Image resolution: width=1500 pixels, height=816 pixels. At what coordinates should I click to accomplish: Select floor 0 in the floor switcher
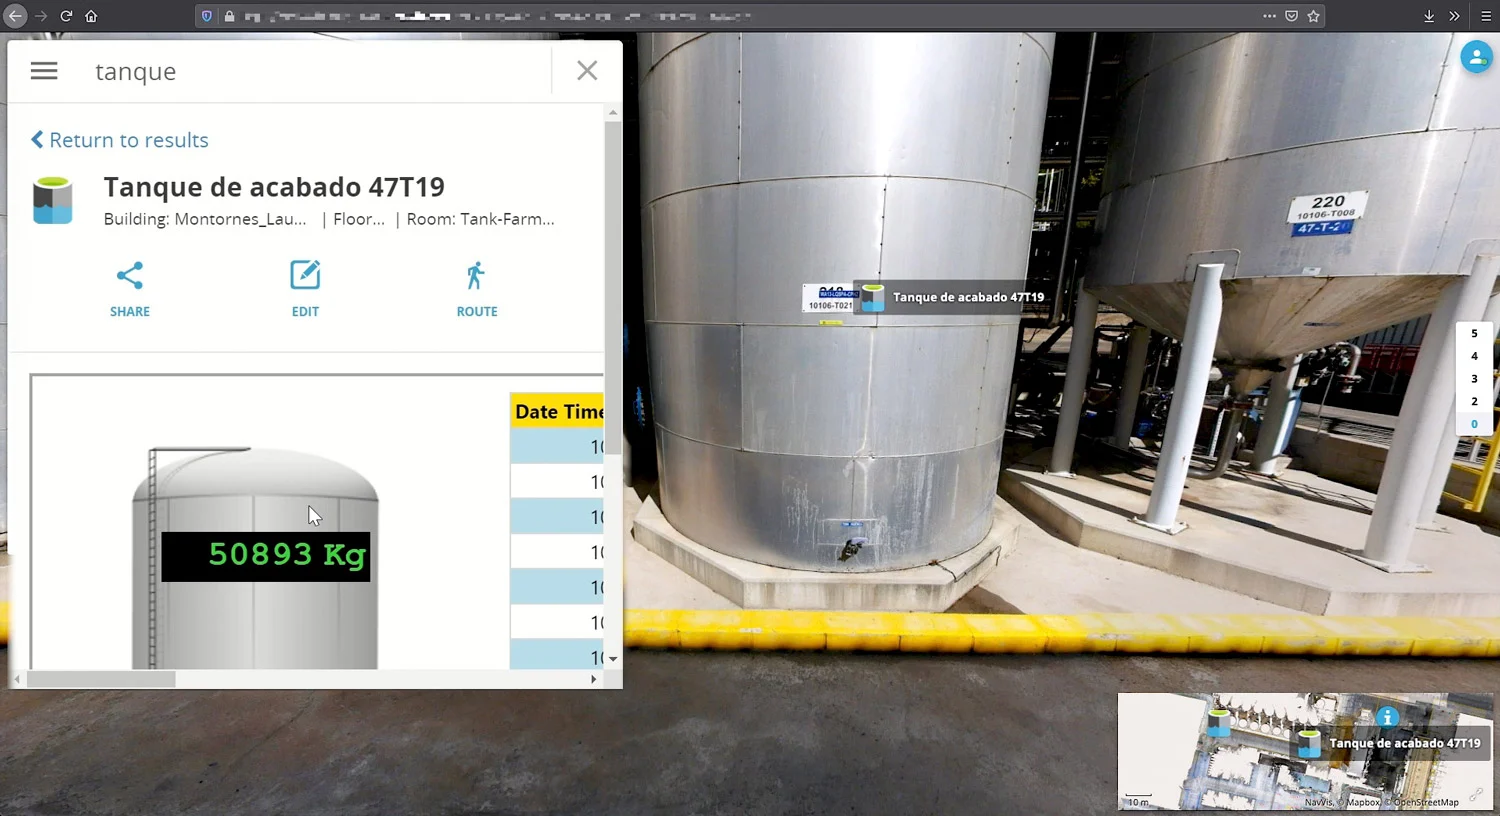click(1474, 424)
